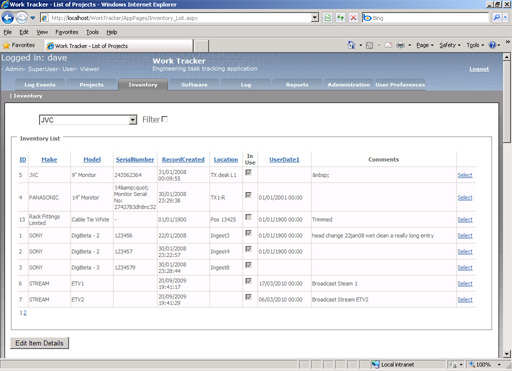The image size is (512, 371).
Task: Open the Favorites menu in menu bar
Action: click(x=67, y=32)
